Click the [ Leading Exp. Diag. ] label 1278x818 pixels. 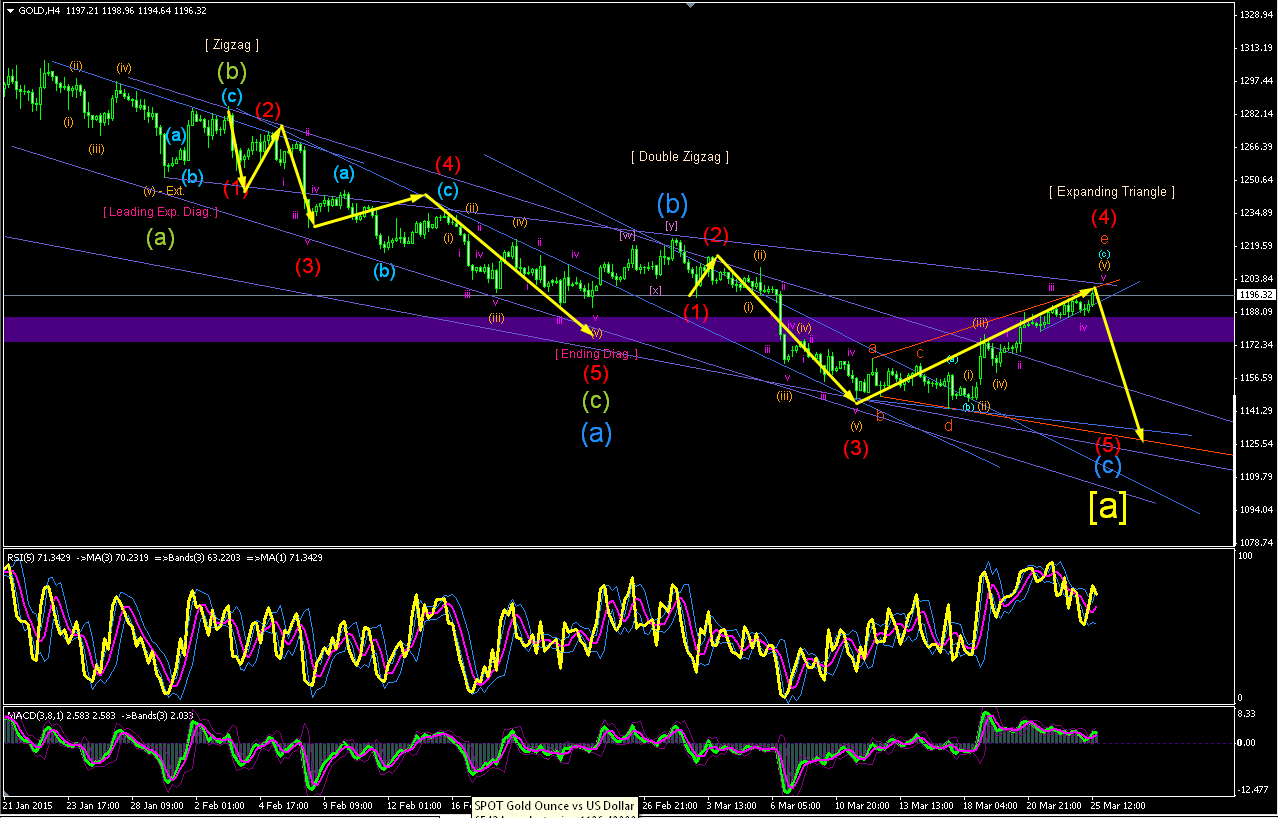tap(160, 212)
